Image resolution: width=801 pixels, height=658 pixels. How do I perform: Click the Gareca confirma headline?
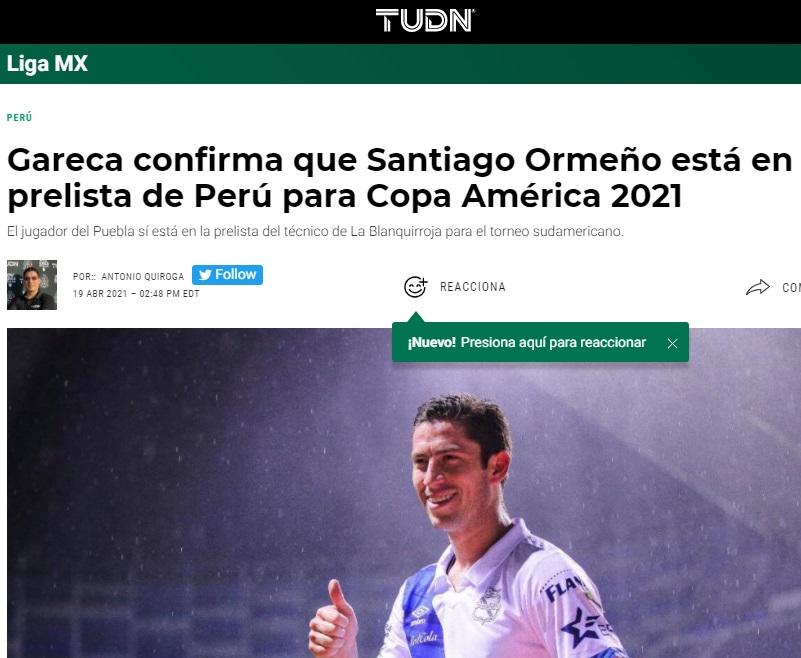399,178
